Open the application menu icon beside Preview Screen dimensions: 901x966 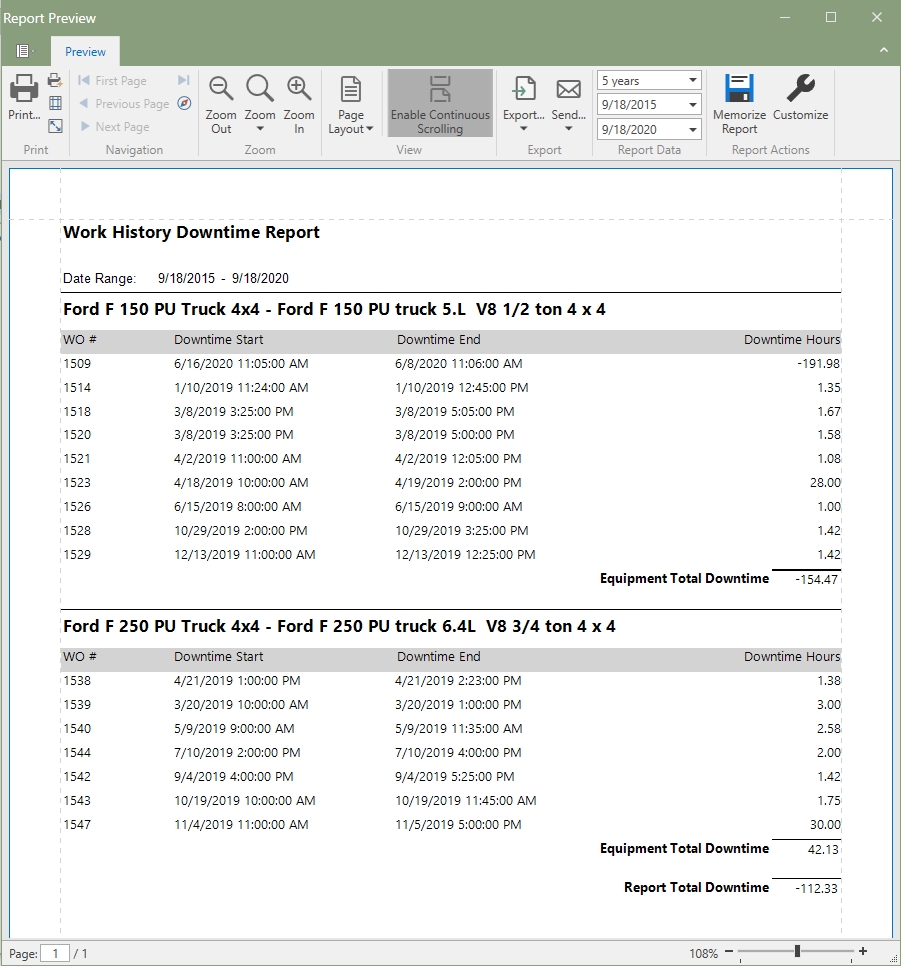tap(23, 51)
